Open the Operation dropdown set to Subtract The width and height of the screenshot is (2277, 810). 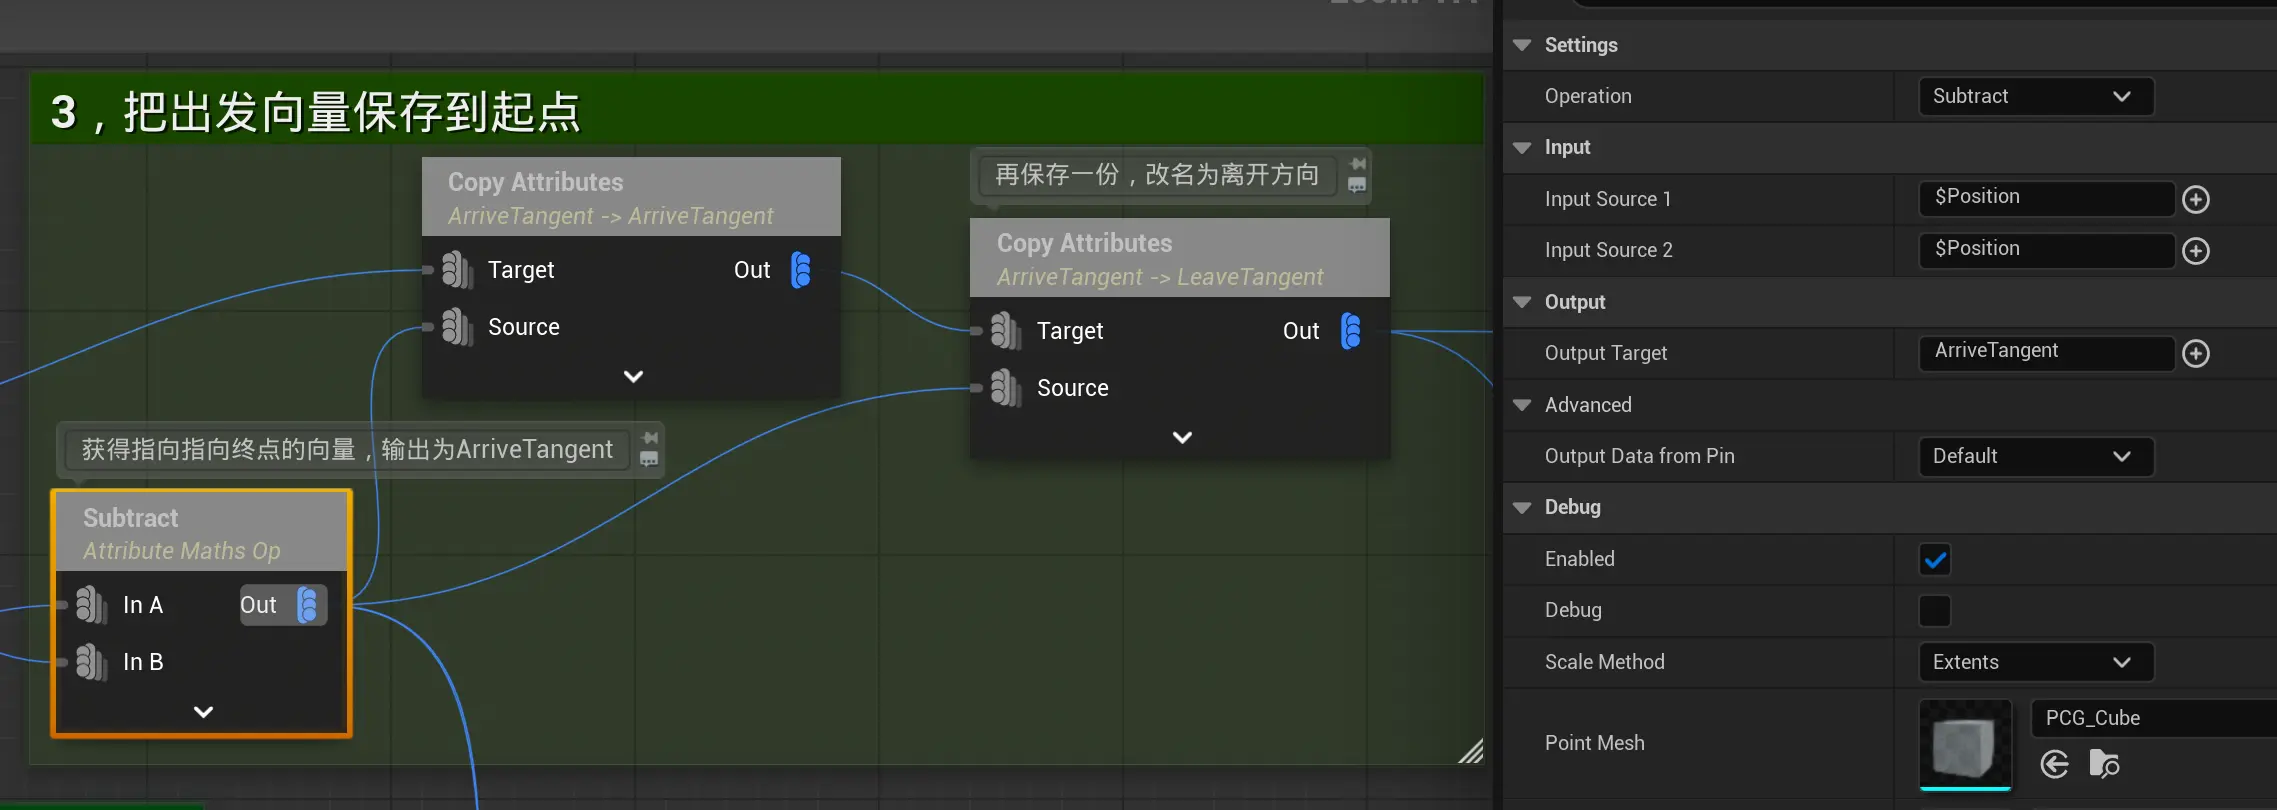(x=2035, y=97)
